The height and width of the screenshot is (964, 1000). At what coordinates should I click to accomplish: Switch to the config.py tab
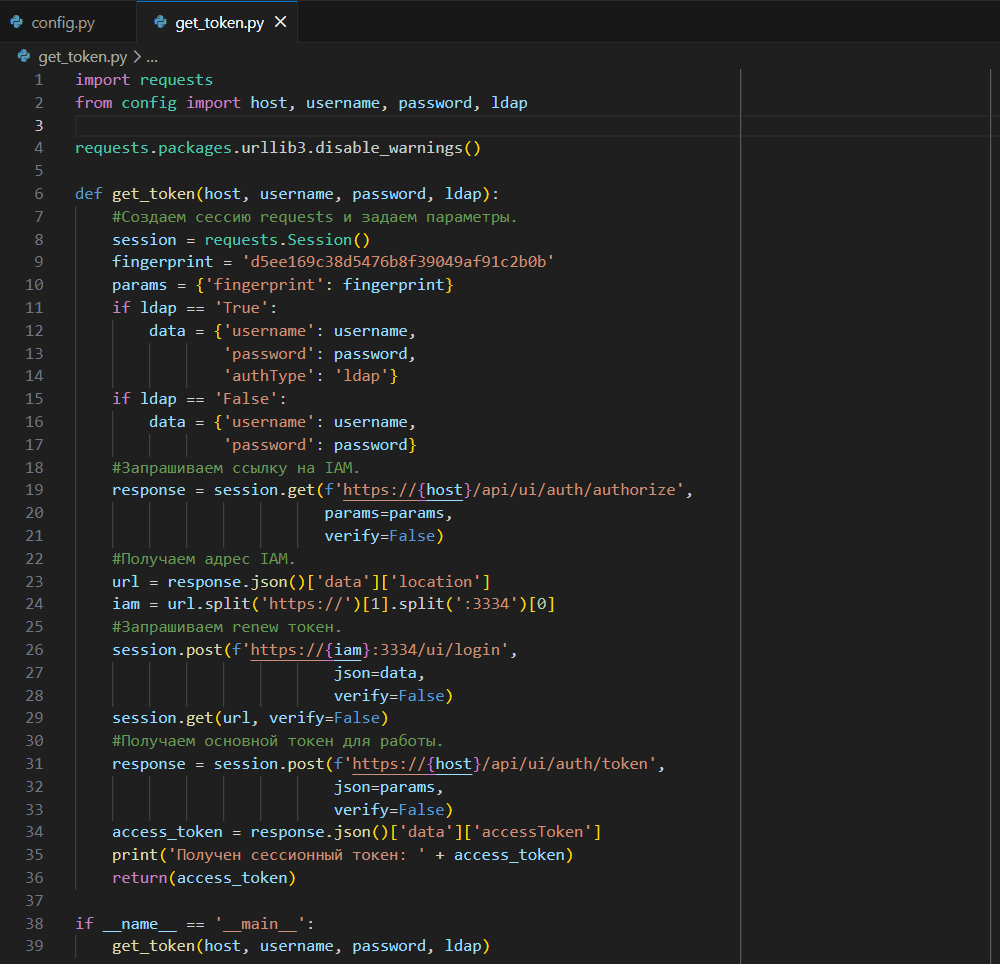tap(63, 23)
